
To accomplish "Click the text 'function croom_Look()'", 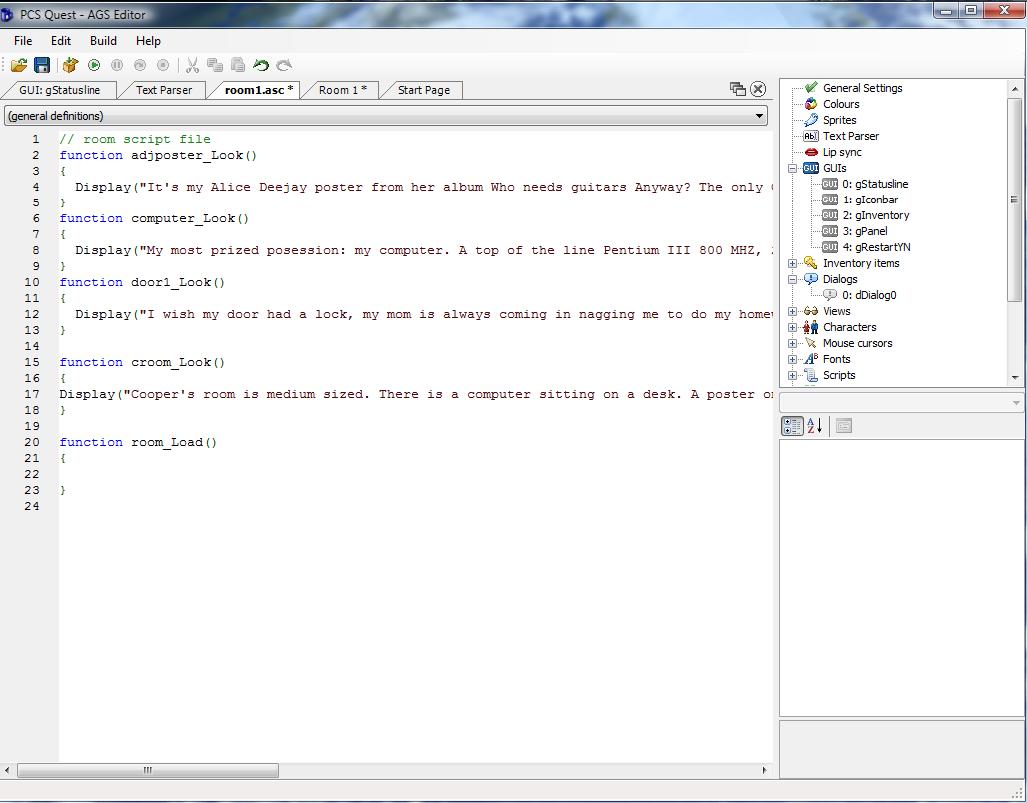I will pyautogui.click(x=142, y=362).
